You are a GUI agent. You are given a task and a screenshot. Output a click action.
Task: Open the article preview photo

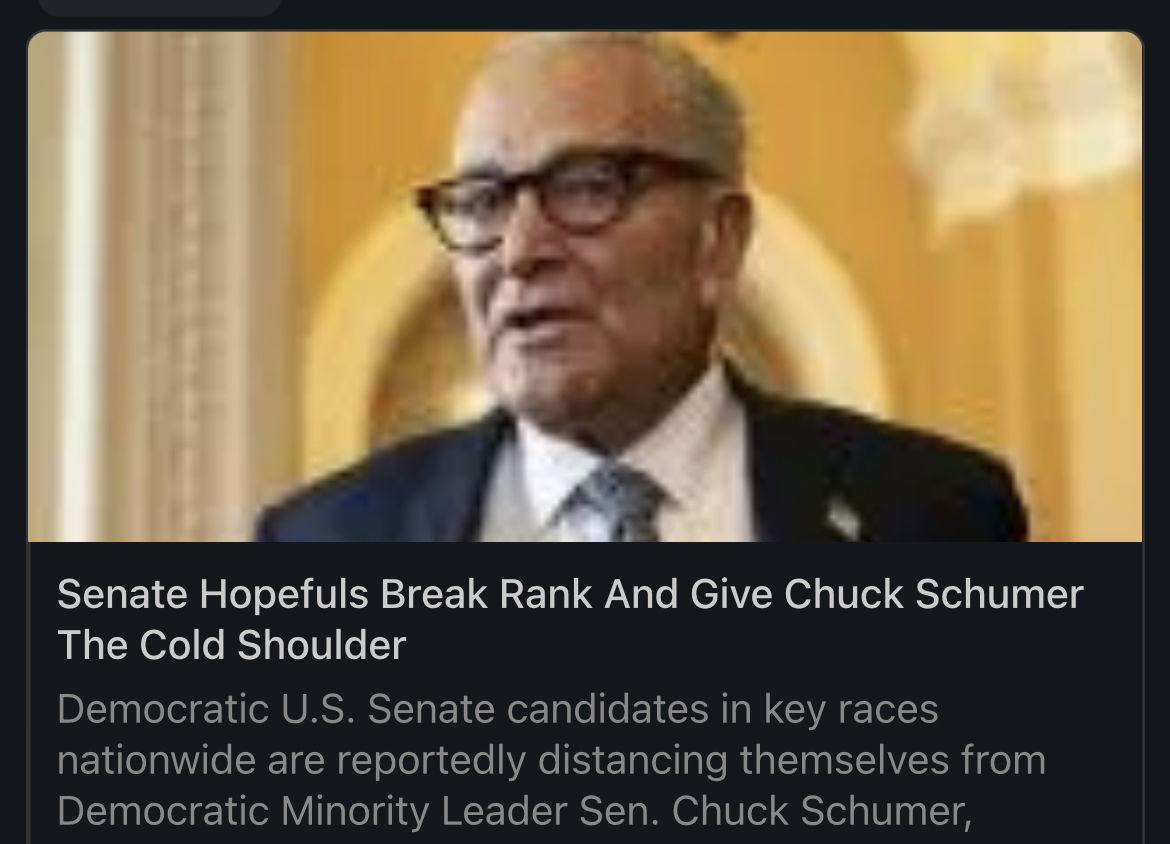point(584,287)
